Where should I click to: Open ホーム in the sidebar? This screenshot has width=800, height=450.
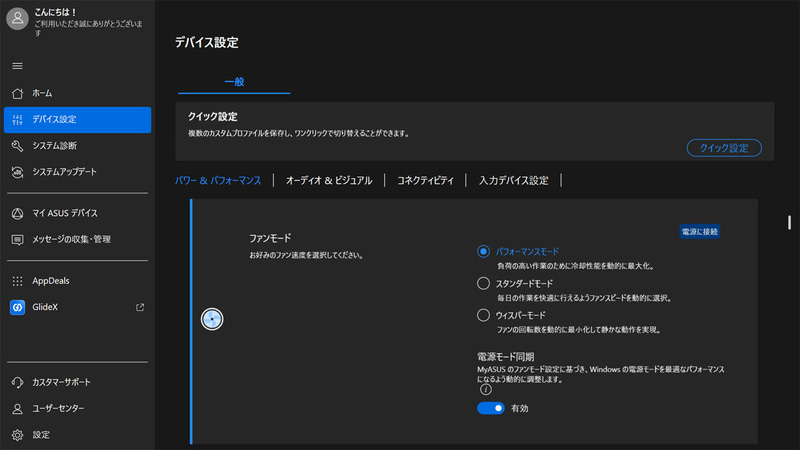coord(78,93)
